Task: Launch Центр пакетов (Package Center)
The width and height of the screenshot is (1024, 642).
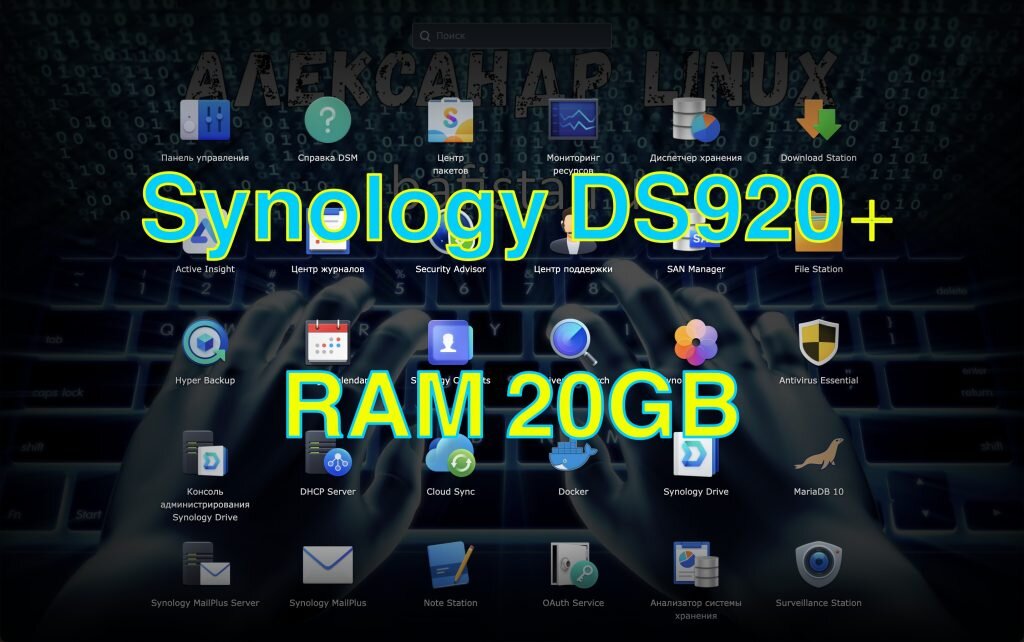Action: (451, 121)
